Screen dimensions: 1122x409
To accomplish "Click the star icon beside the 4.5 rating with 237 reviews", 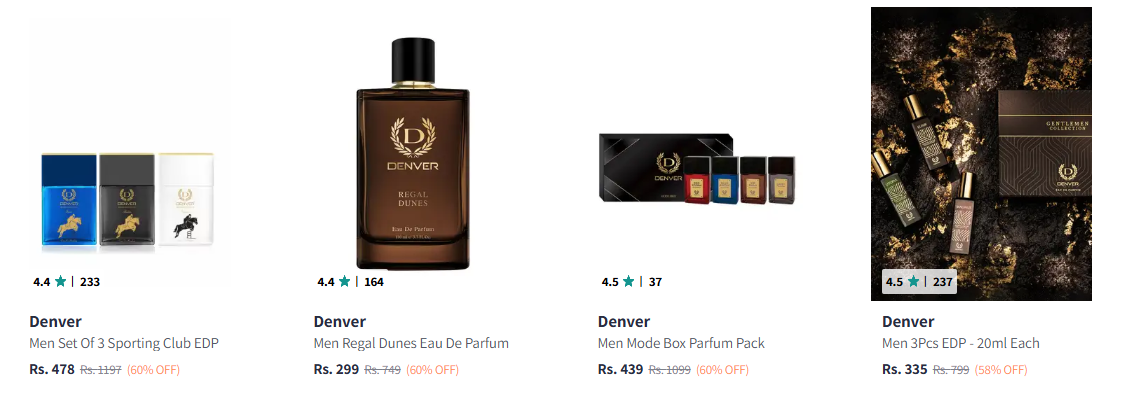I will (x=912, y=282).
